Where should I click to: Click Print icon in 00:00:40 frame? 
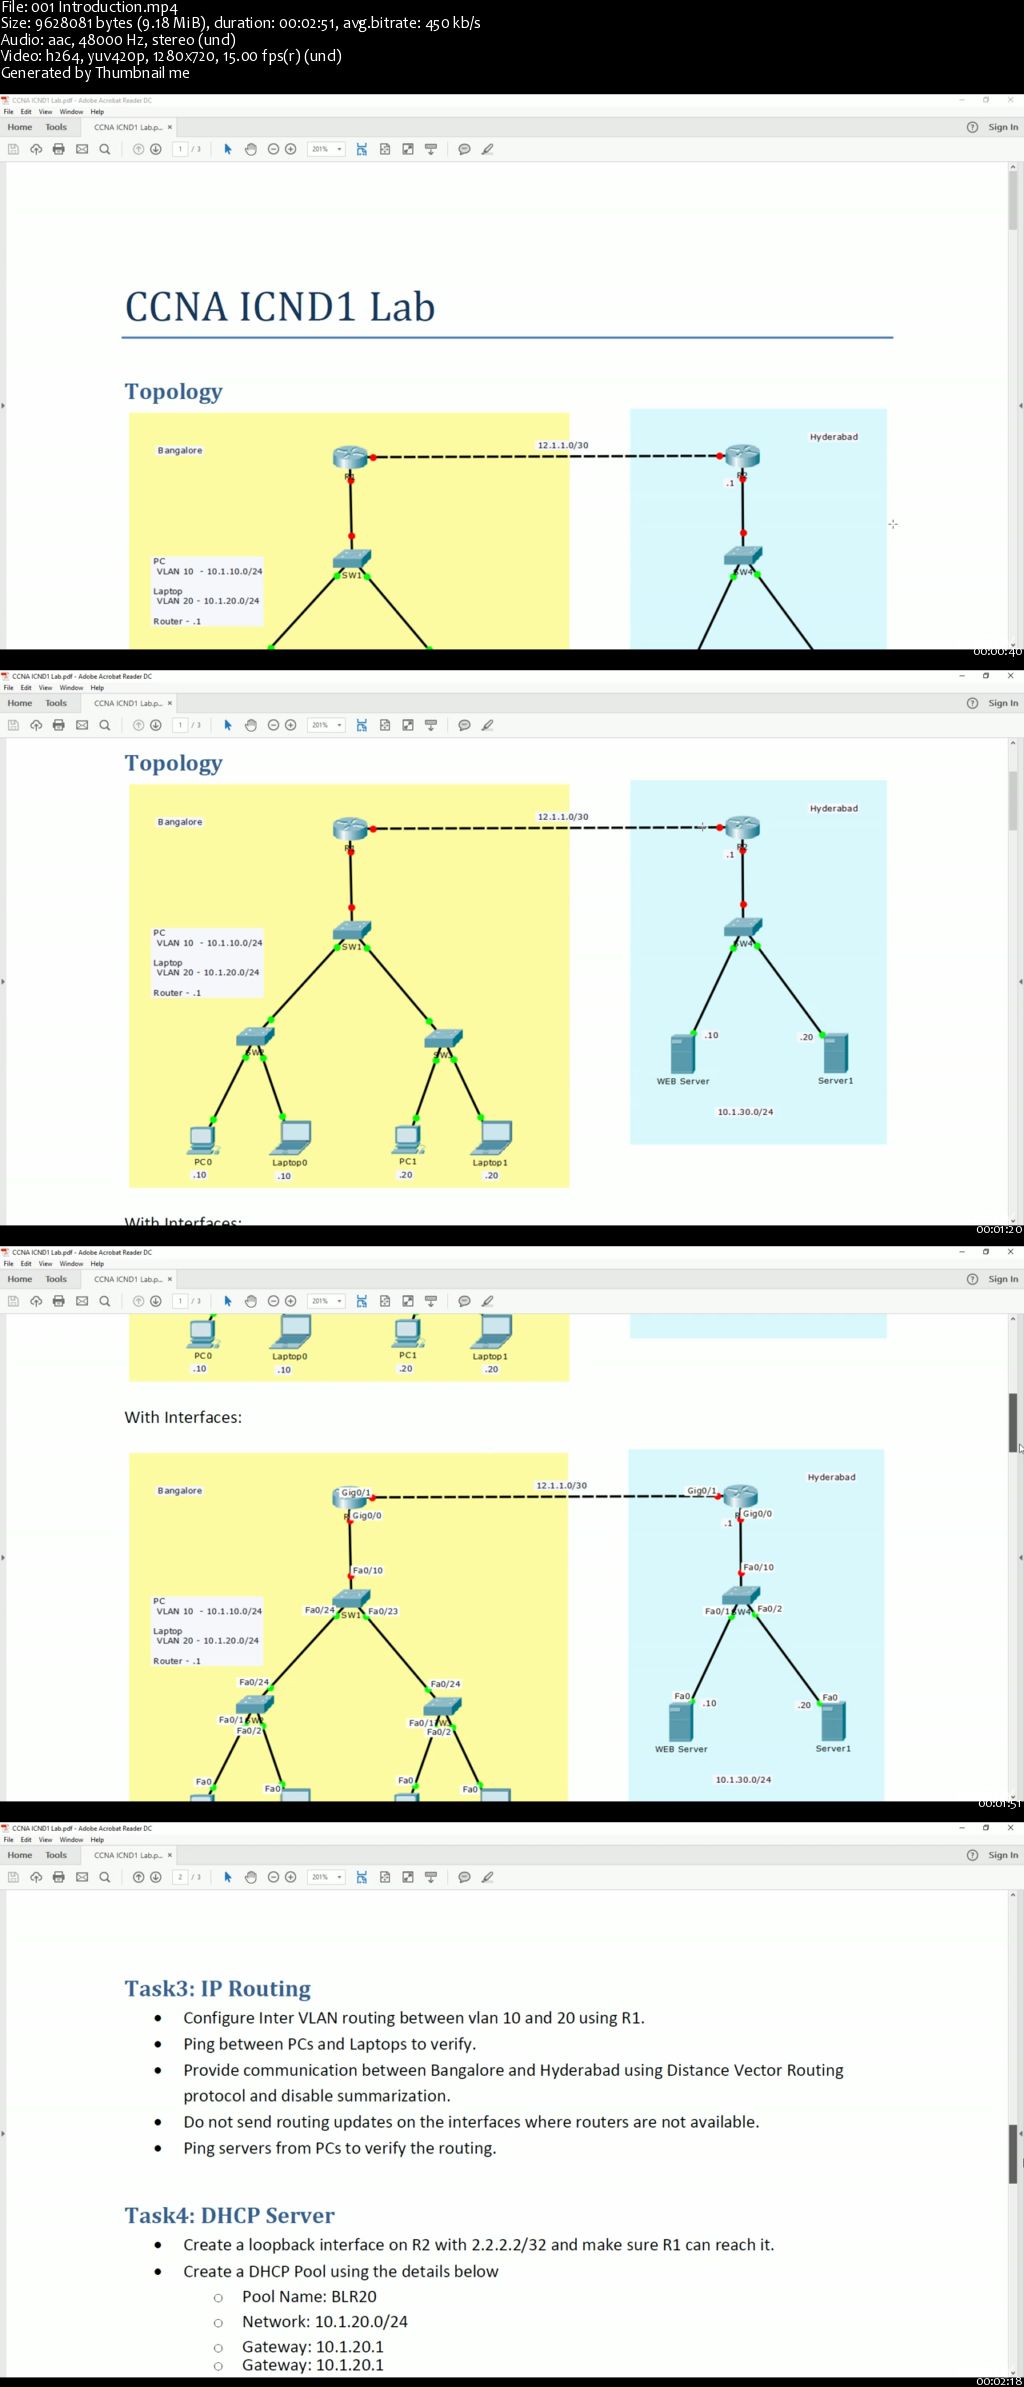tap(58, 149)
